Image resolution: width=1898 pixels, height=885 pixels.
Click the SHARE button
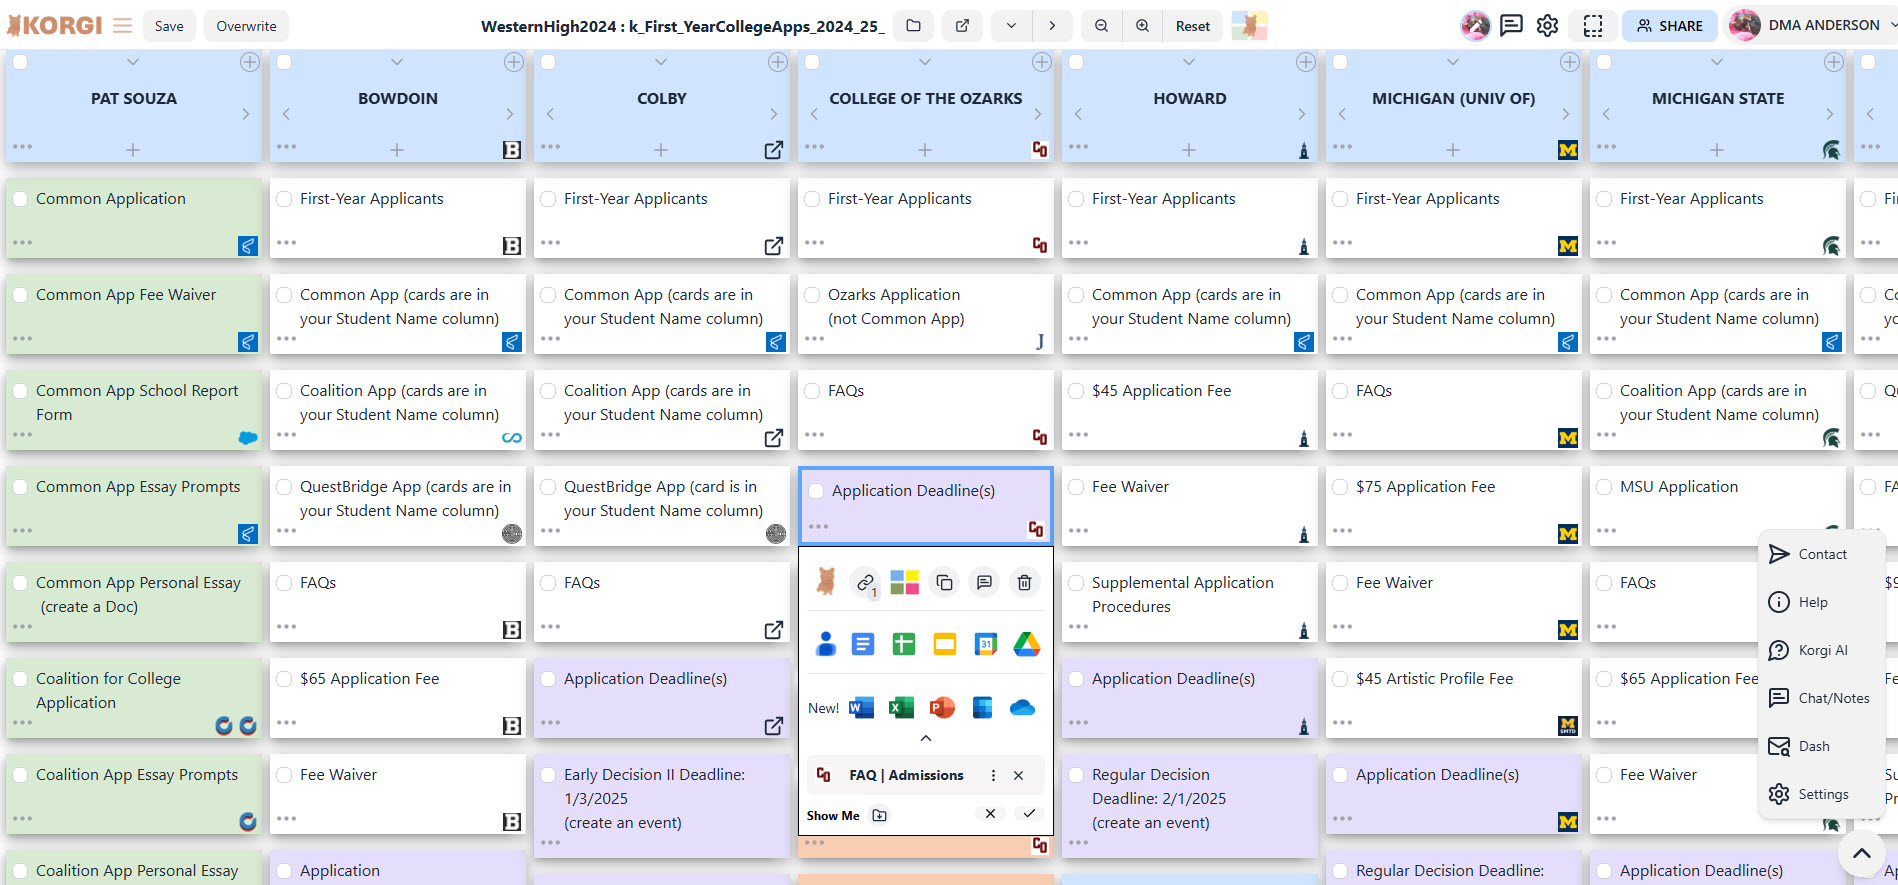(x=1669, y=26)
